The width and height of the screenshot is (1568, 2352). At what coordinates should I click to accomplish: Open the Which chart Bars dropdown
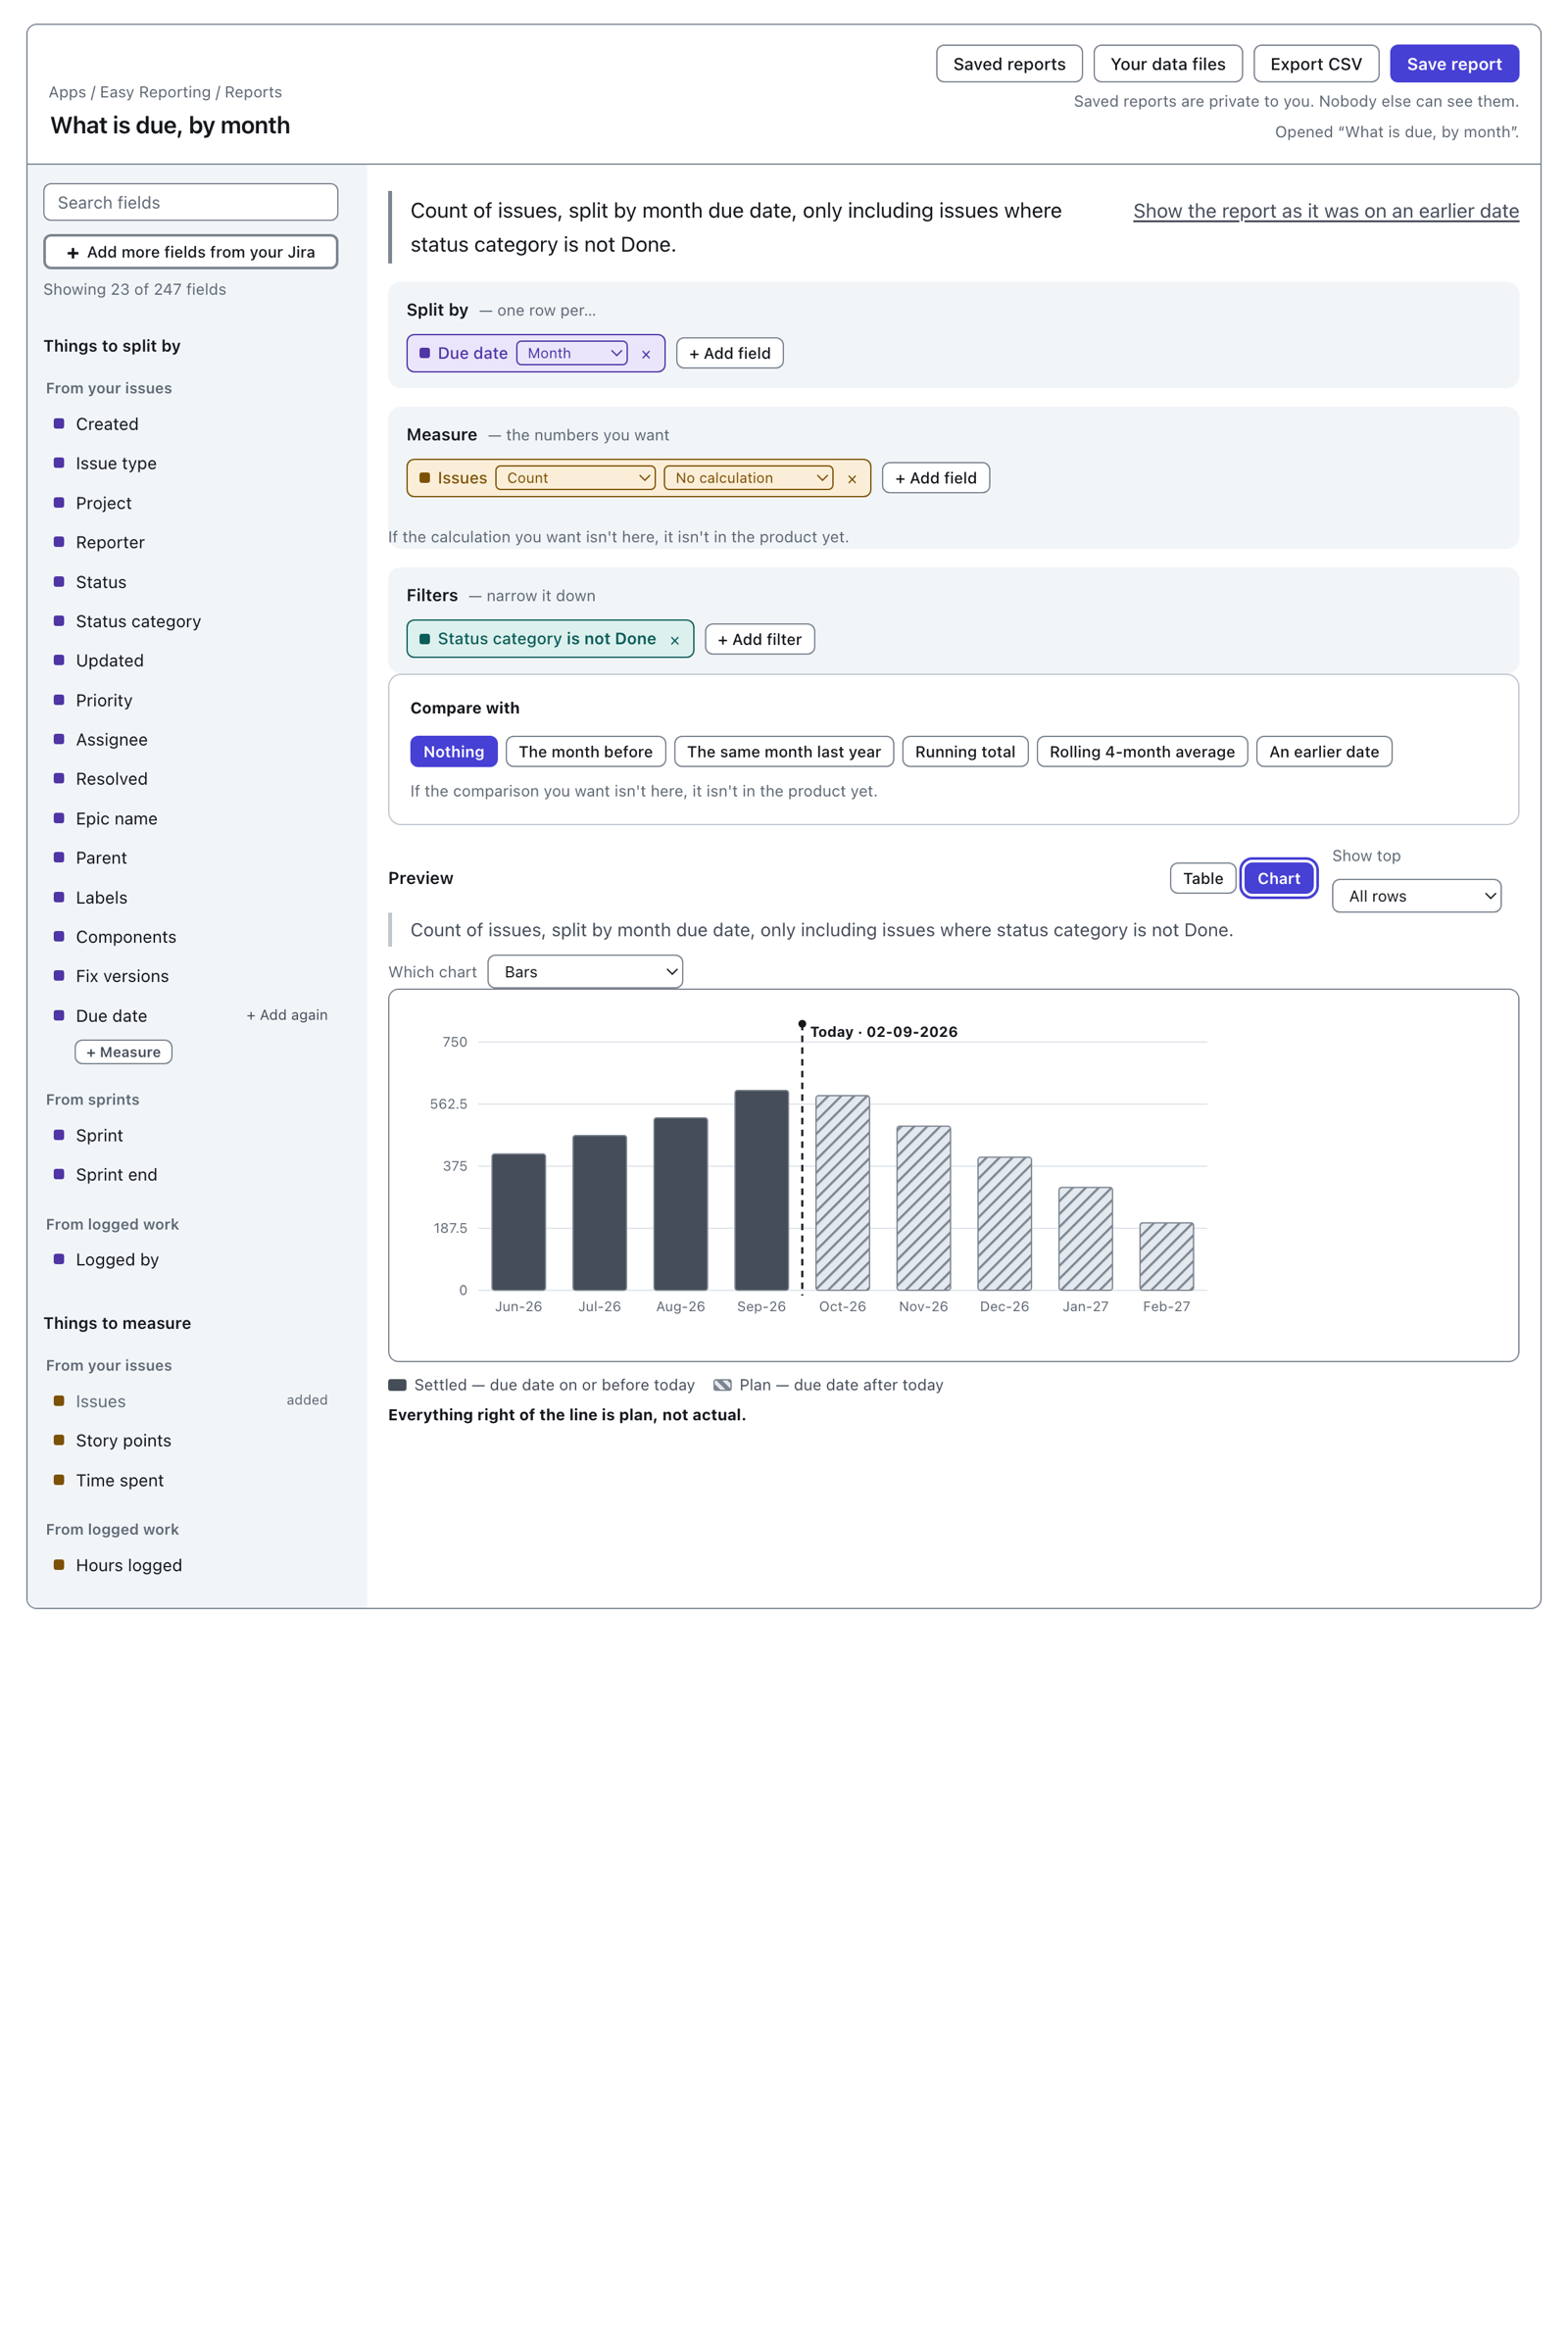pos(585,972)
